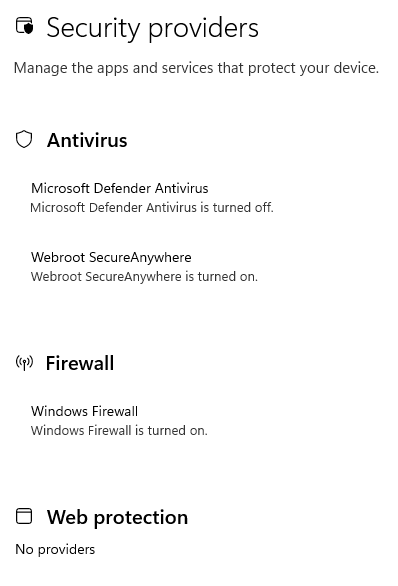Click the Firewall broadcast signal icon
The width and height of the screenshot is (398, 586).
[24, 363]
